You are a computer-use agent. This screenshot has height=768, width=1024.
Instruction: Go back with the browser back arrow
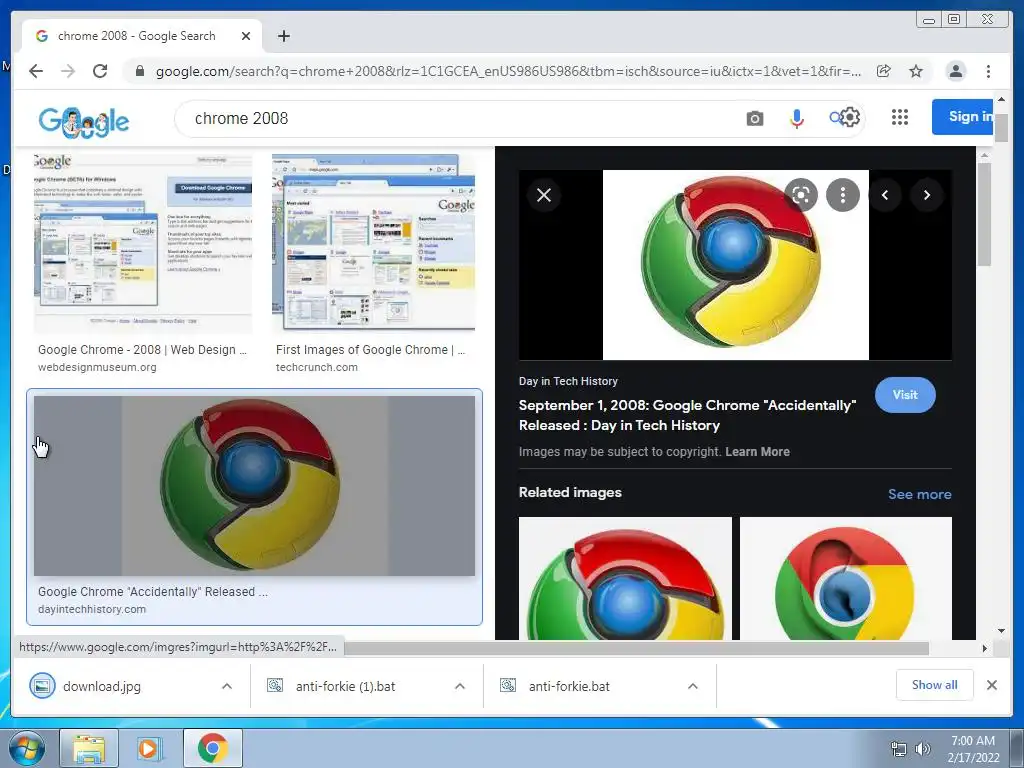click(x=36, y=71)
